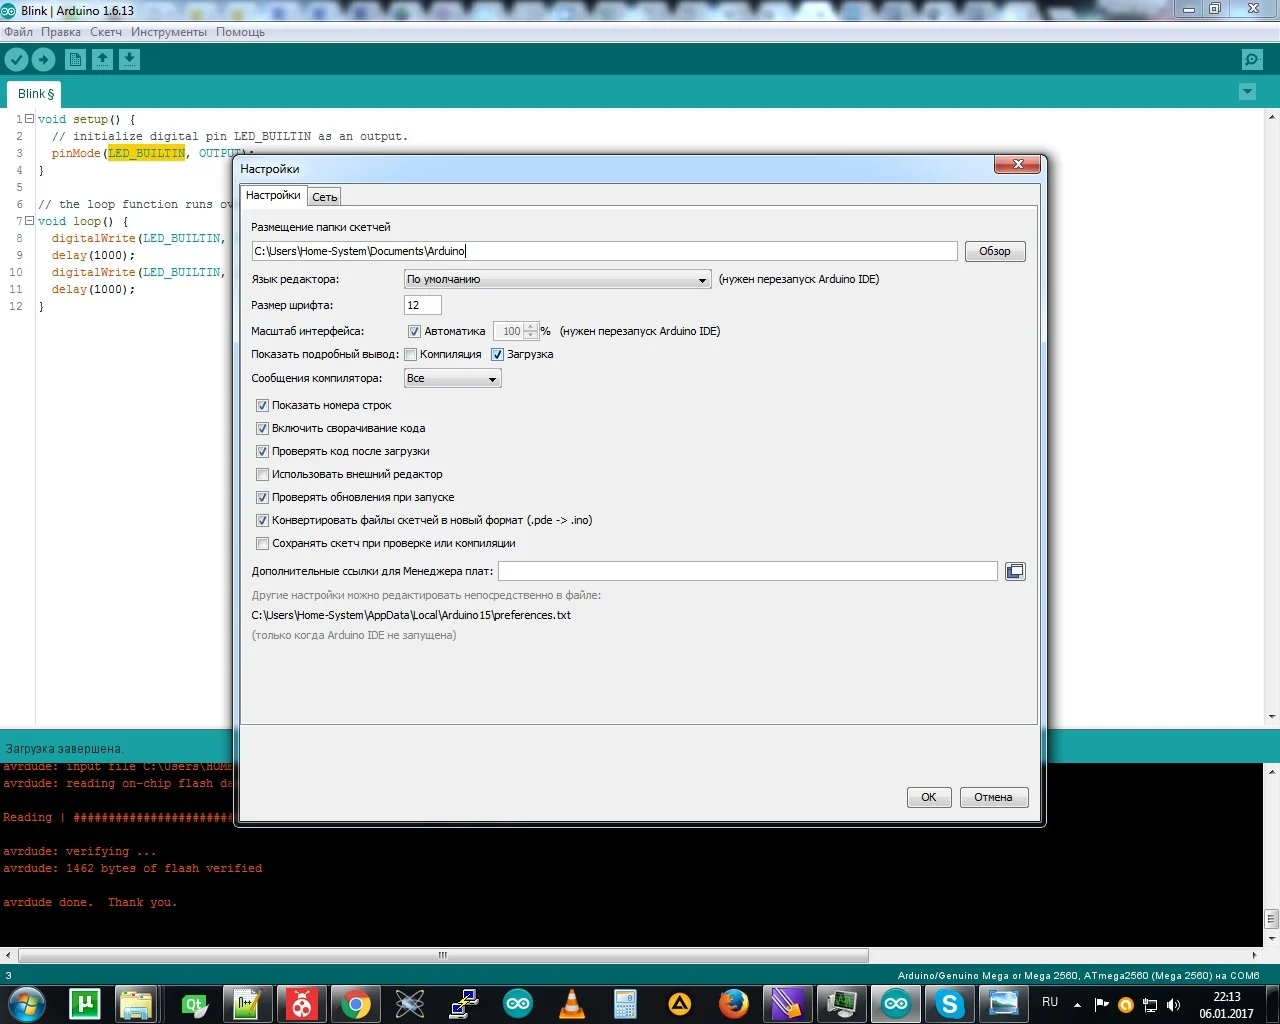Open the Скетч menu

pyautogui.click(x=106, y=32)
